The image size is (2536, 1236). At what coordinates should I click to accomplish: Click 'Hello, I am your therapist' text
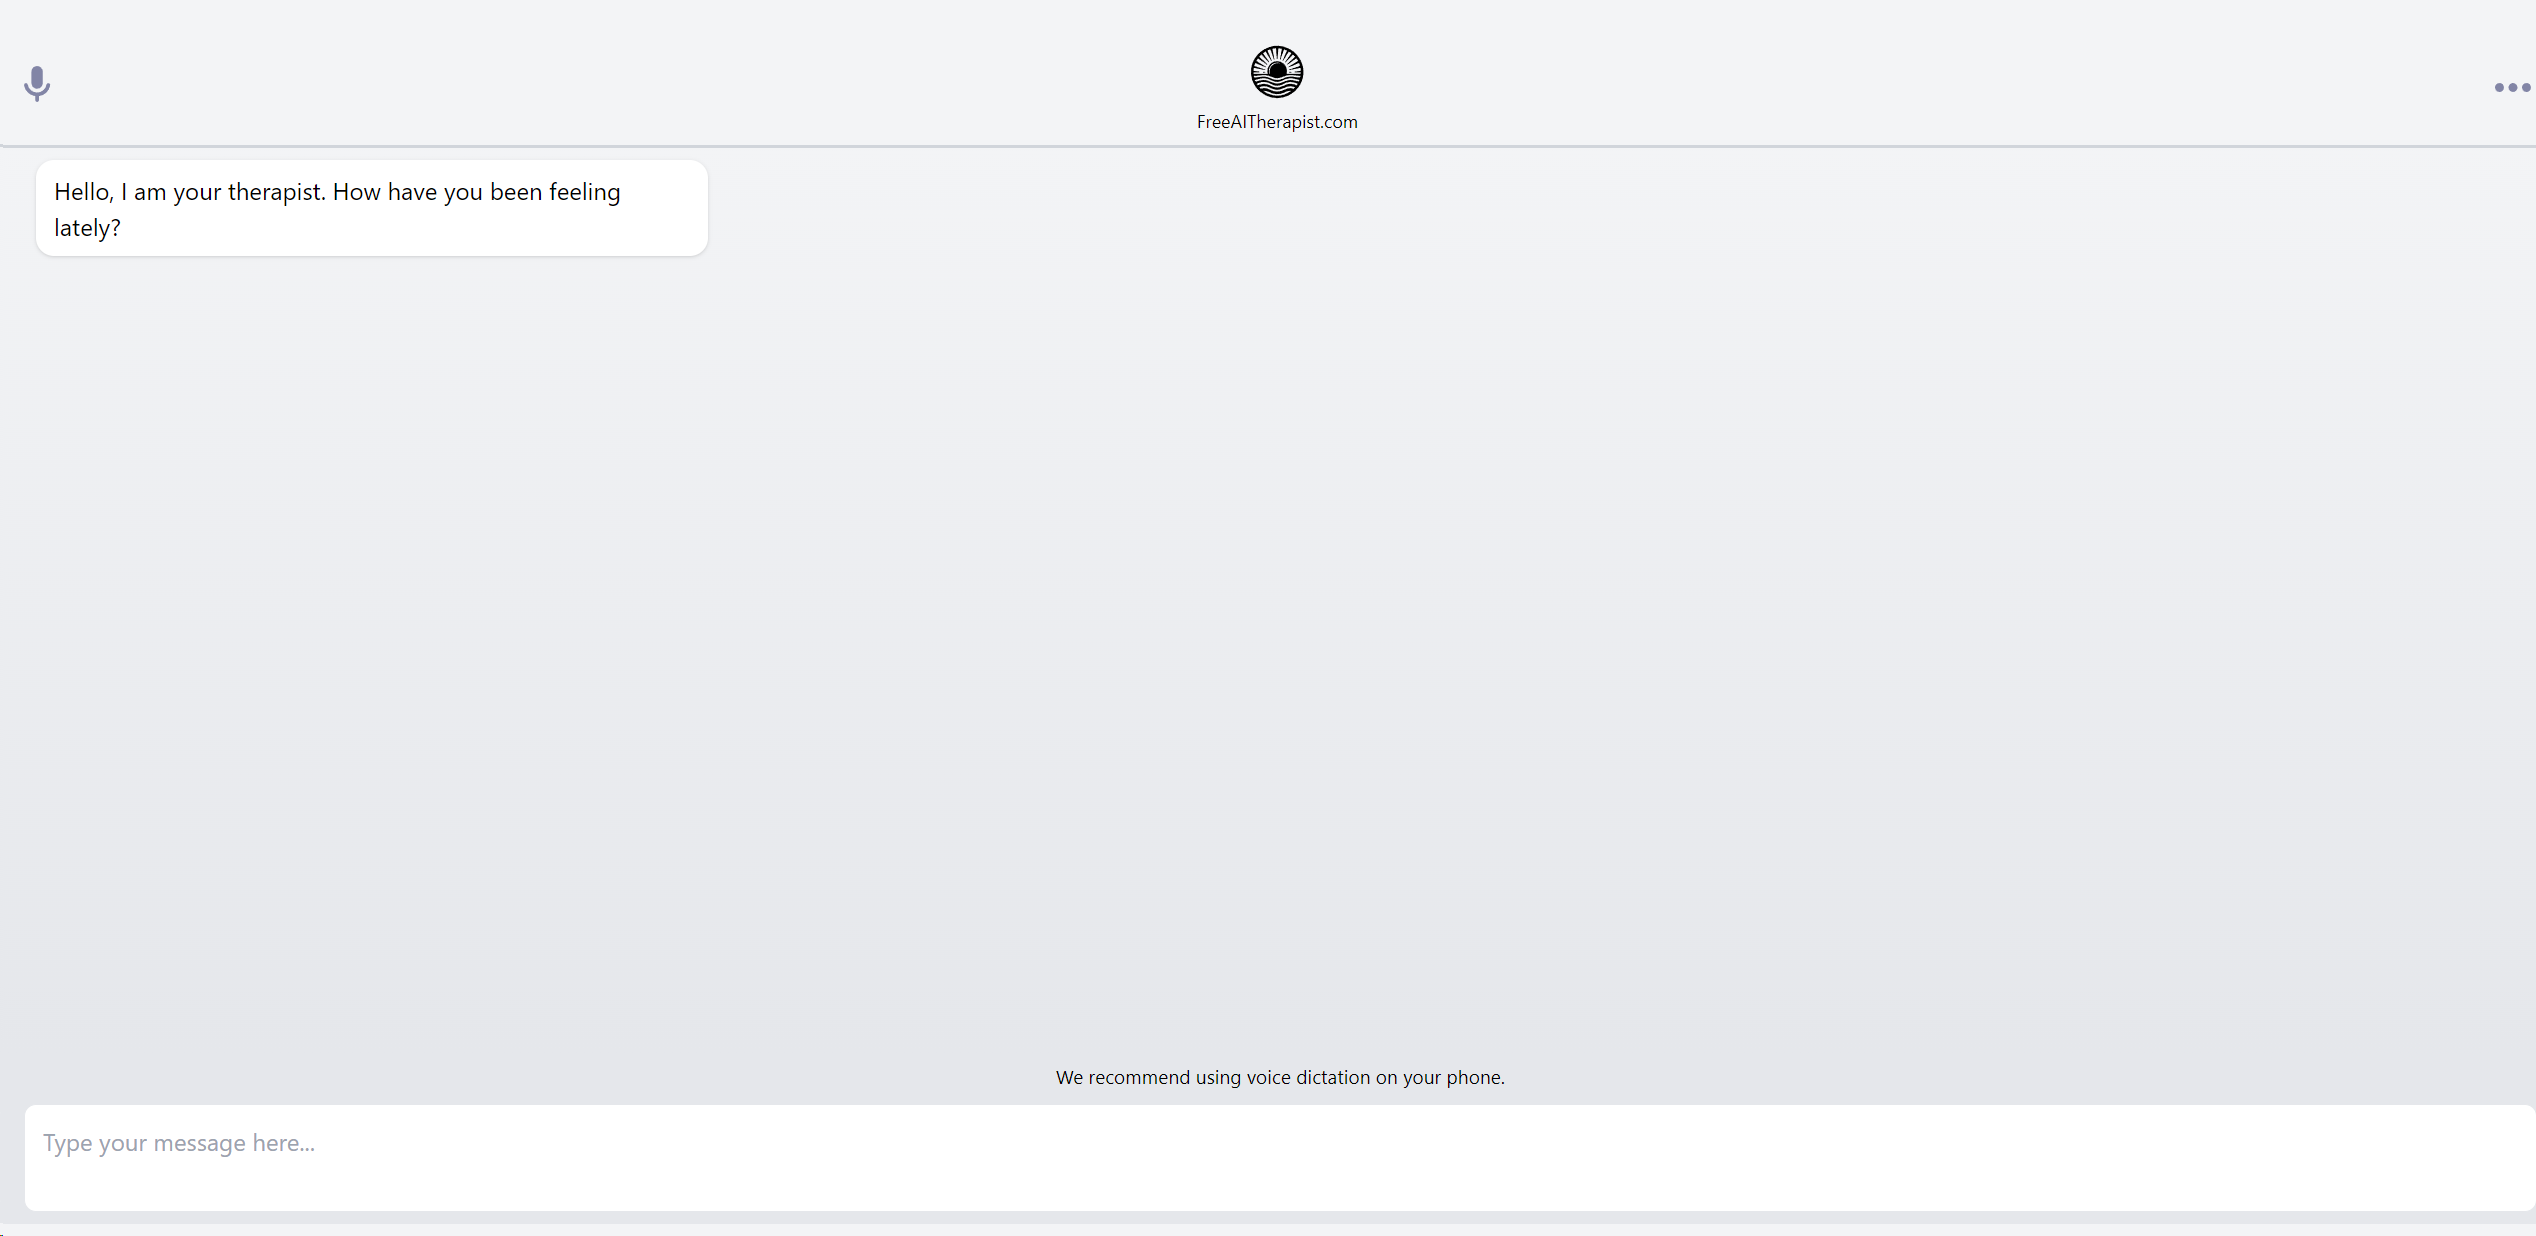[190, 192]
